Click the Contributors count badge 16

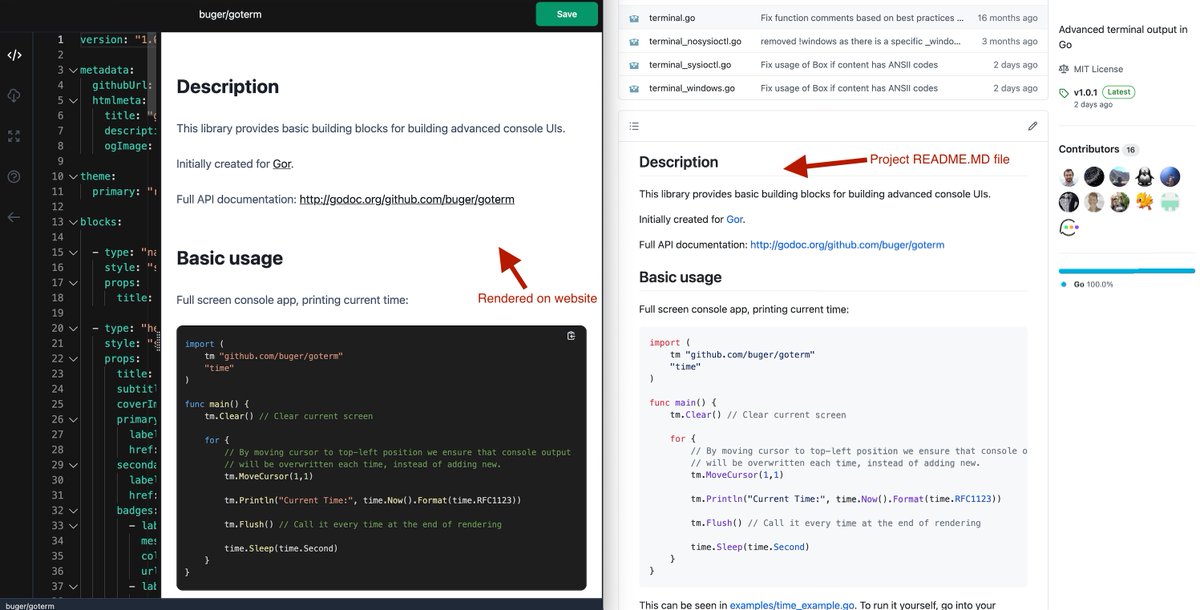1130,150
